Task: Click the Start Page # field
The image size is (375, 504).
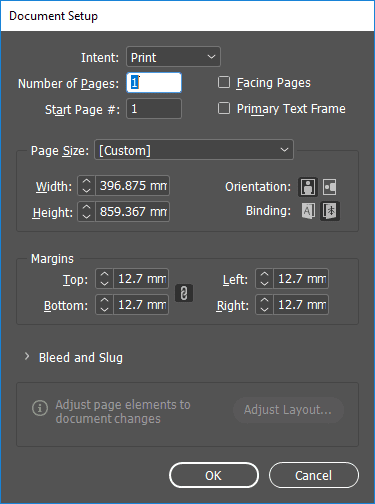Action: (x=154, y=109)
